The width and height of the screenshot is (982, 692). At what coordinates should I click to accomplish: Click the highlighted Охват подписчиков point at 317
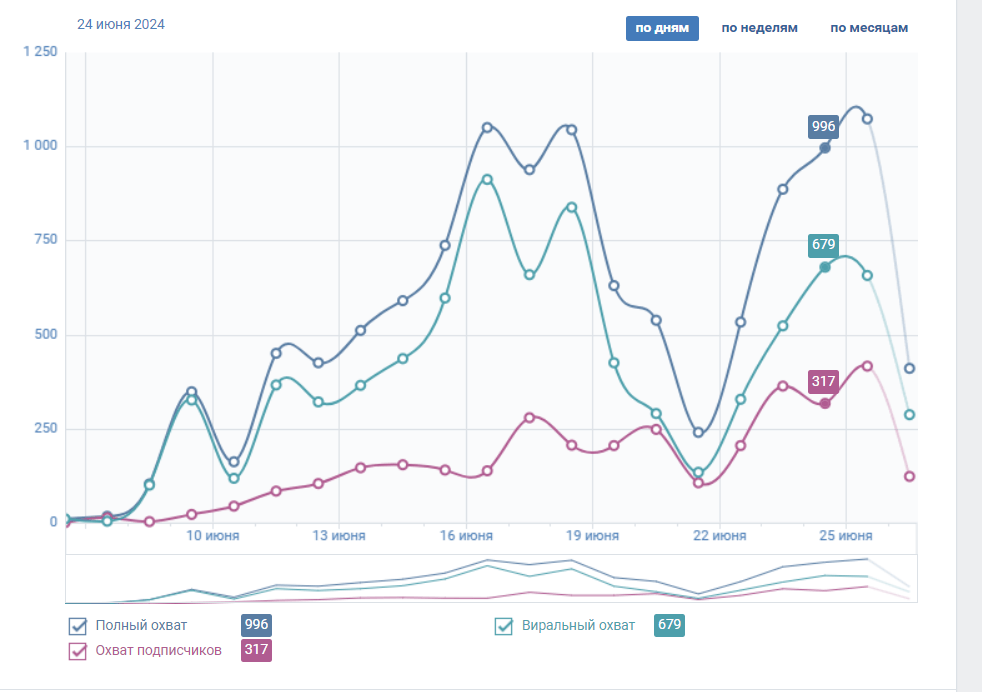pos(825,403)
